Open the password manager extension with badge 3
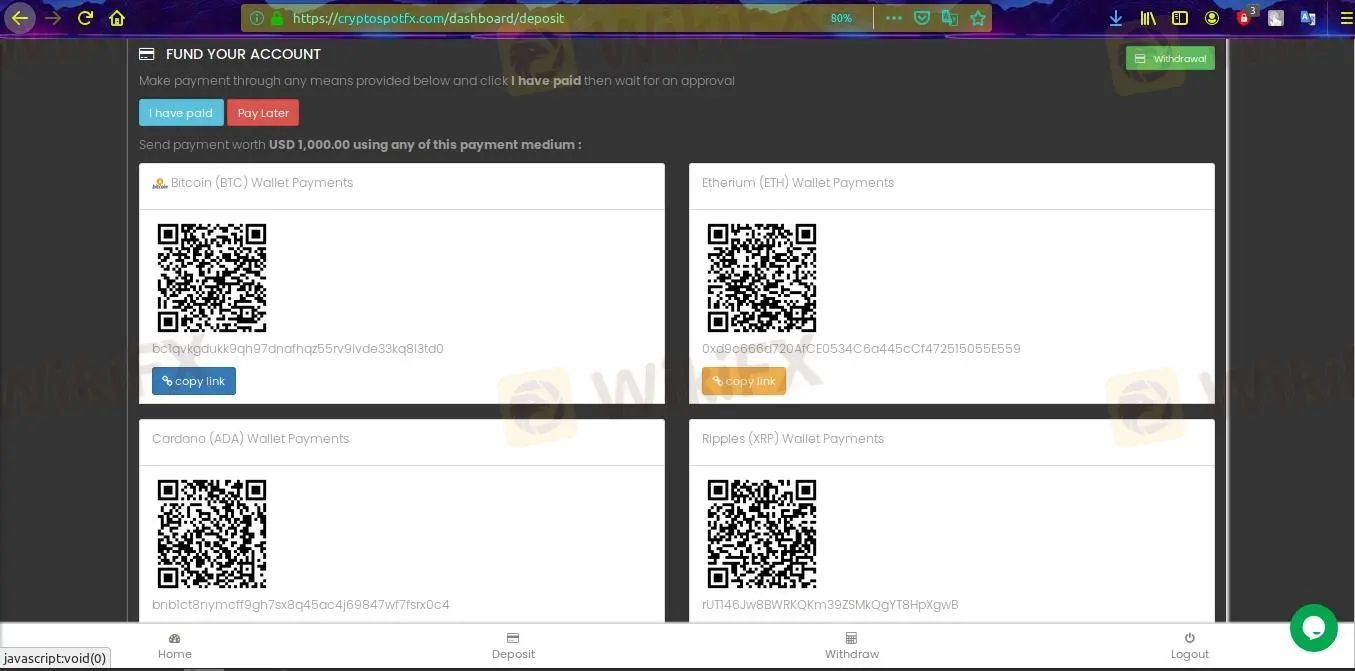Viewport: 1355px width, 671px height. coord(1245,18)
